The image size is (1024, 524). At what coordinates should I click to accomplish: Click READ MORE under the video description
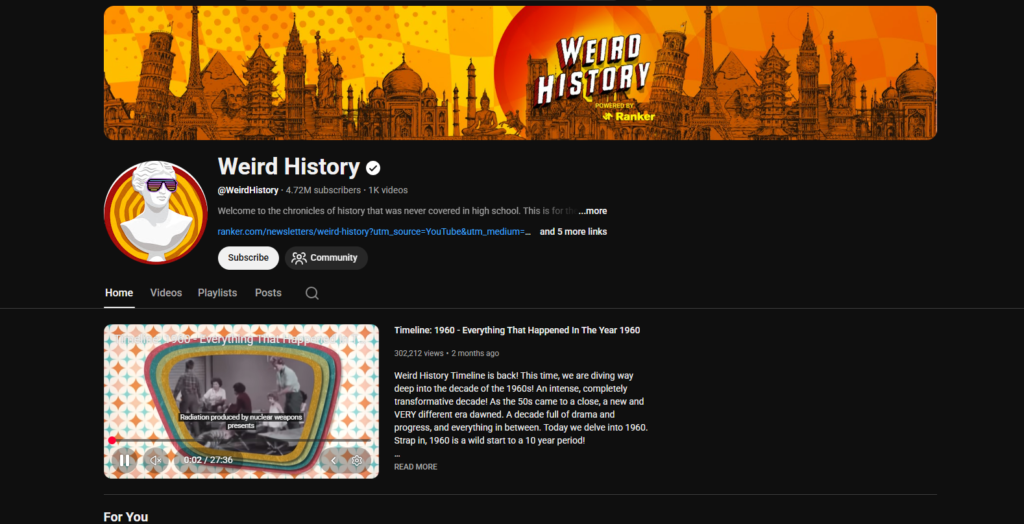pos(415,467)
